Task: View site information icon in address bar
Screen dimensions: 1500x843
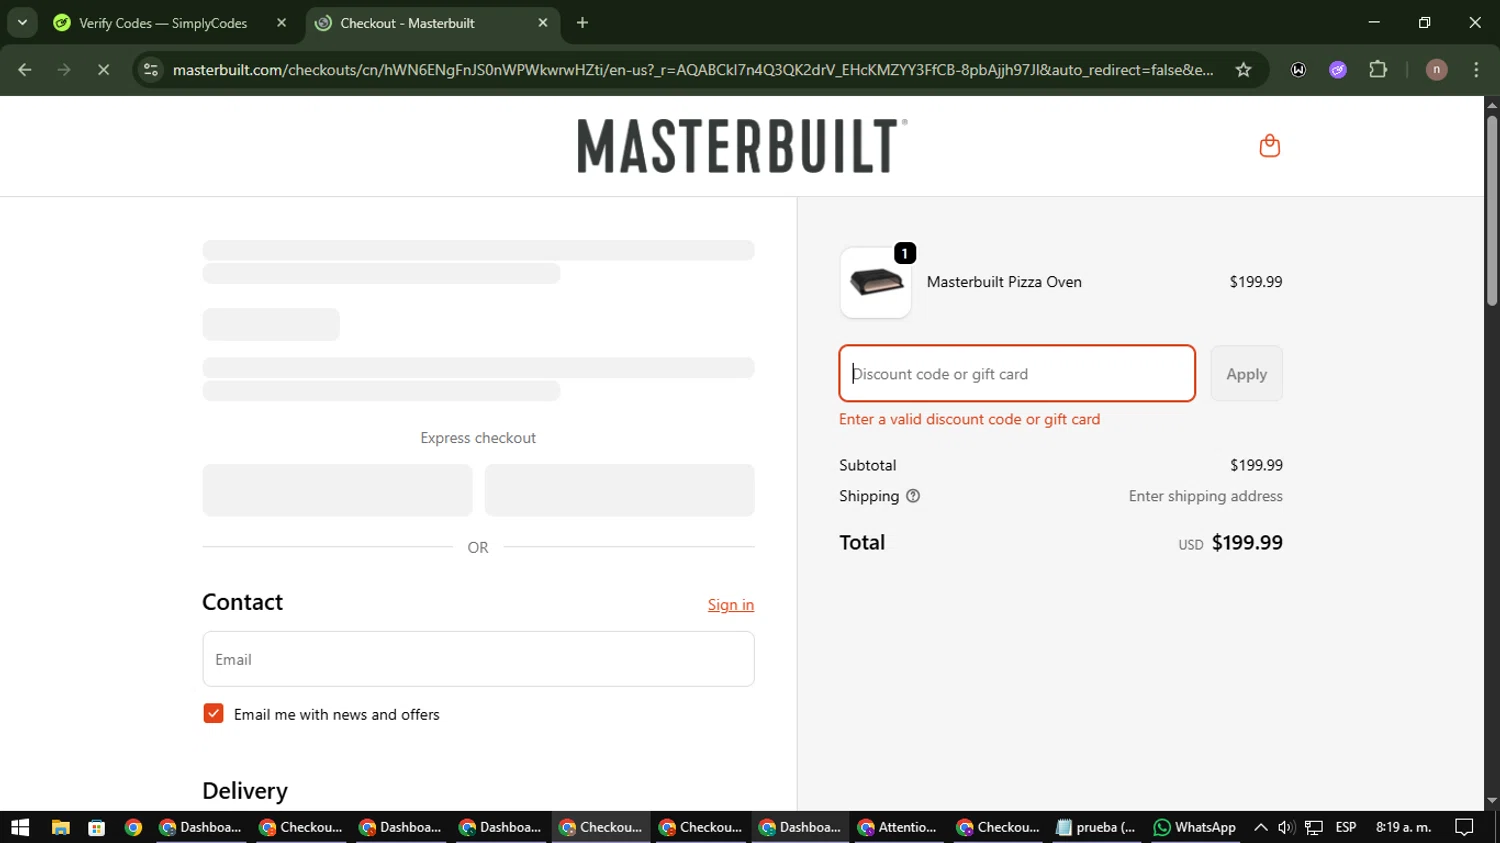Action: coord(151,69)
